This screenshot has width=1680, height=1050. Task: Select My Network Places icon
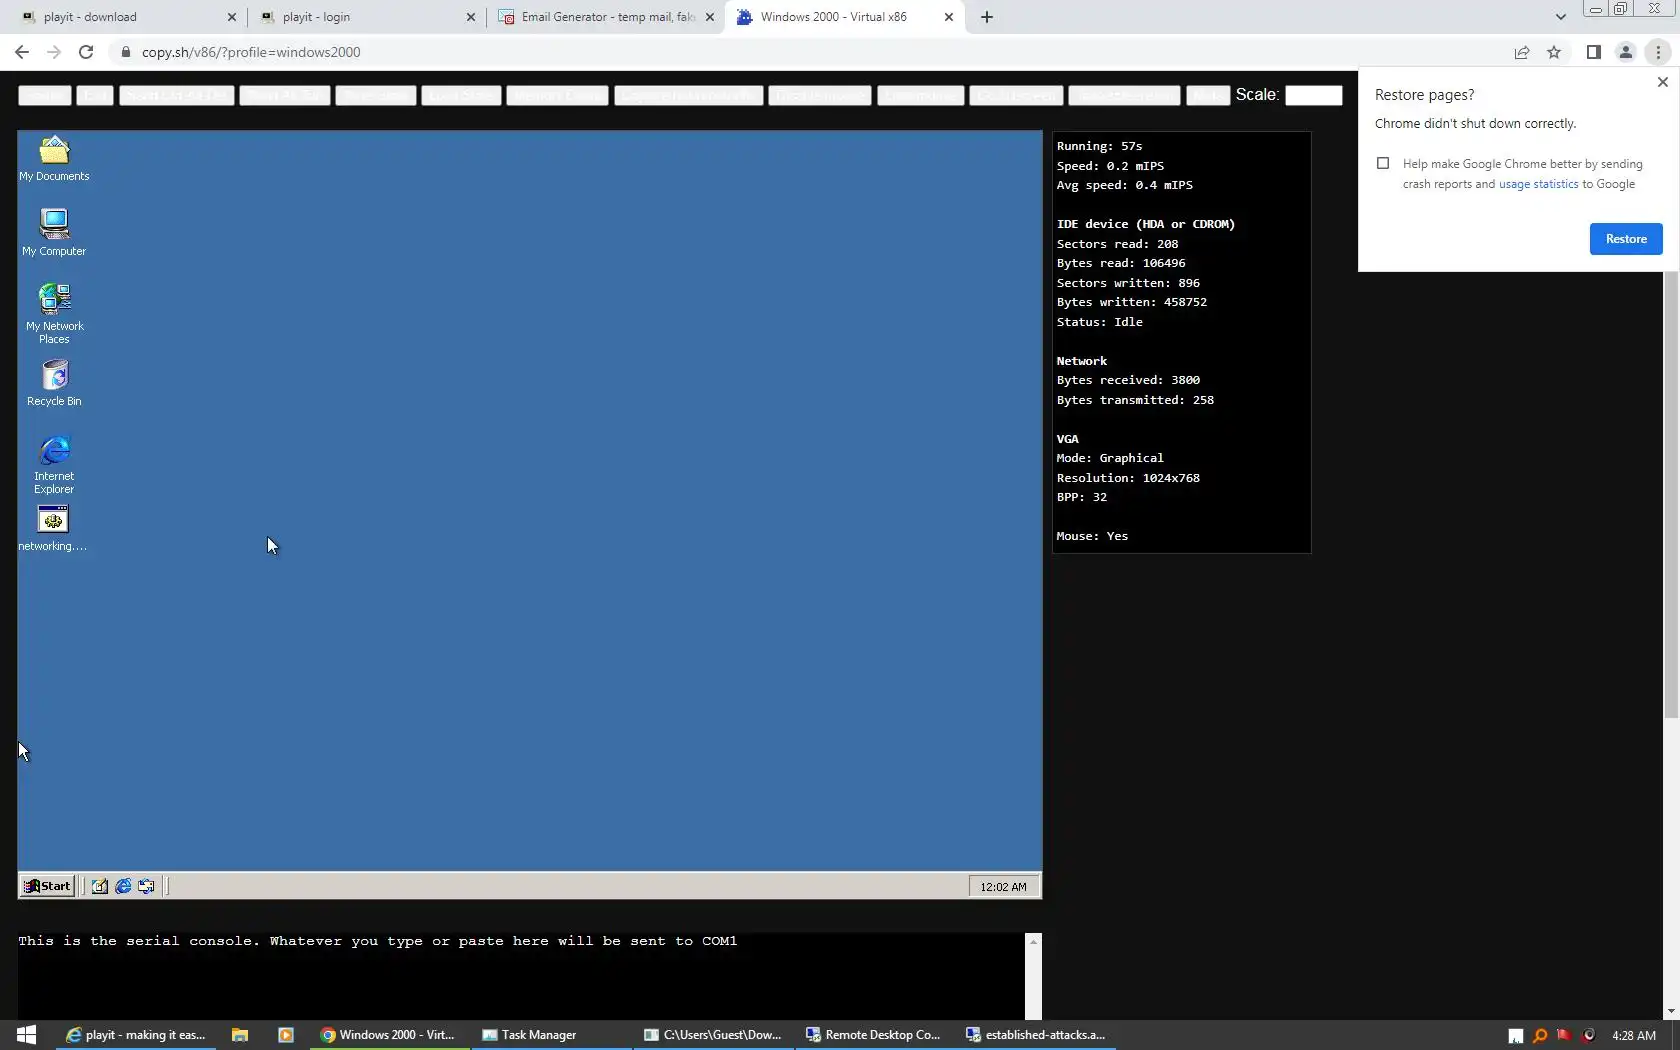click(54, 314)
